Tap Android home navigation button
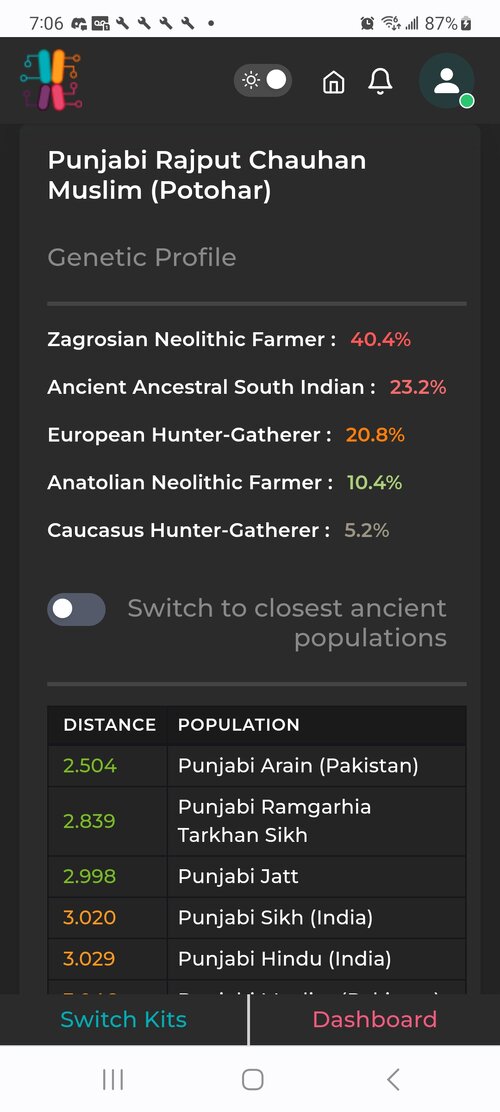The width and height of the screenshot is (500, 1112). (x=252, y=1079)
